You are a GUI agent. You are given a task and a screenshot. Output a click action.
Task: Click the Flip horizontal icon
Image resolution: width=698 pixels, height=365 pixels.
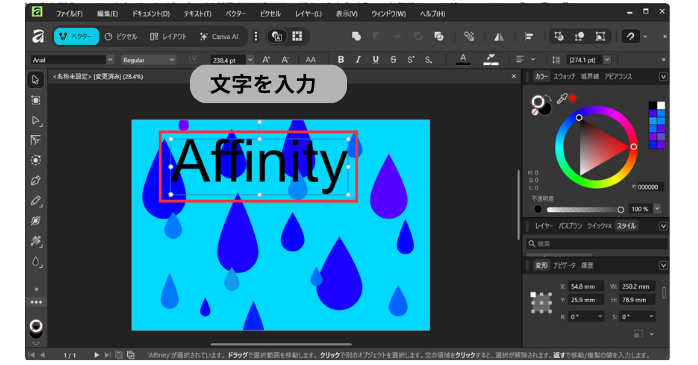point(499,37)
